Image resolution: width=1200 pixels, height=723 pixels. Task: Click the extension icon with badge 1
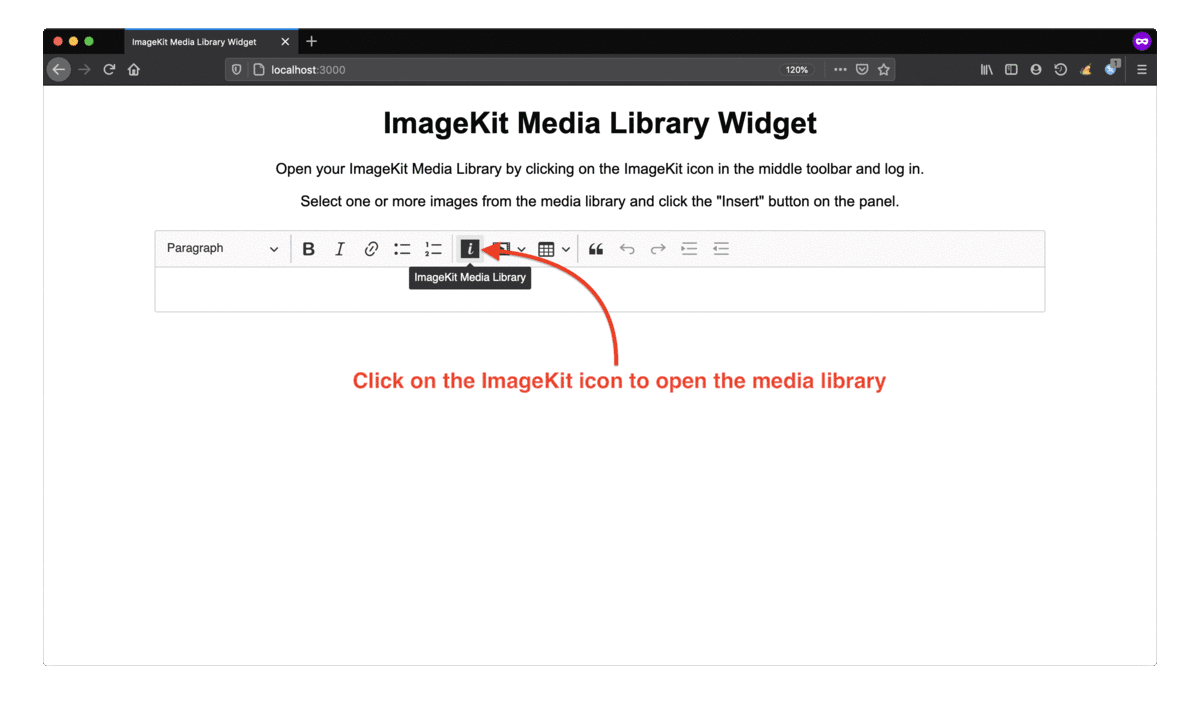click(1112, 69)
